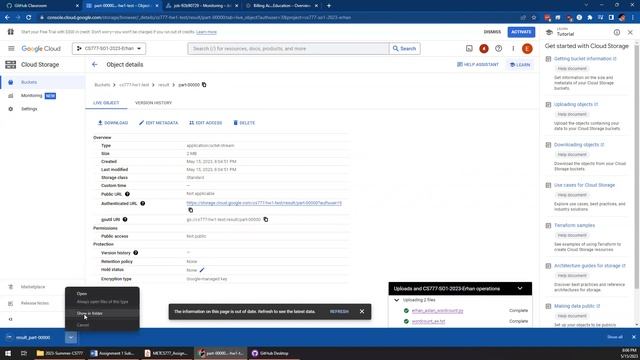Open the notifications badge
The width and height of the screenshot is (640, 360).
[x=484, y=49]
